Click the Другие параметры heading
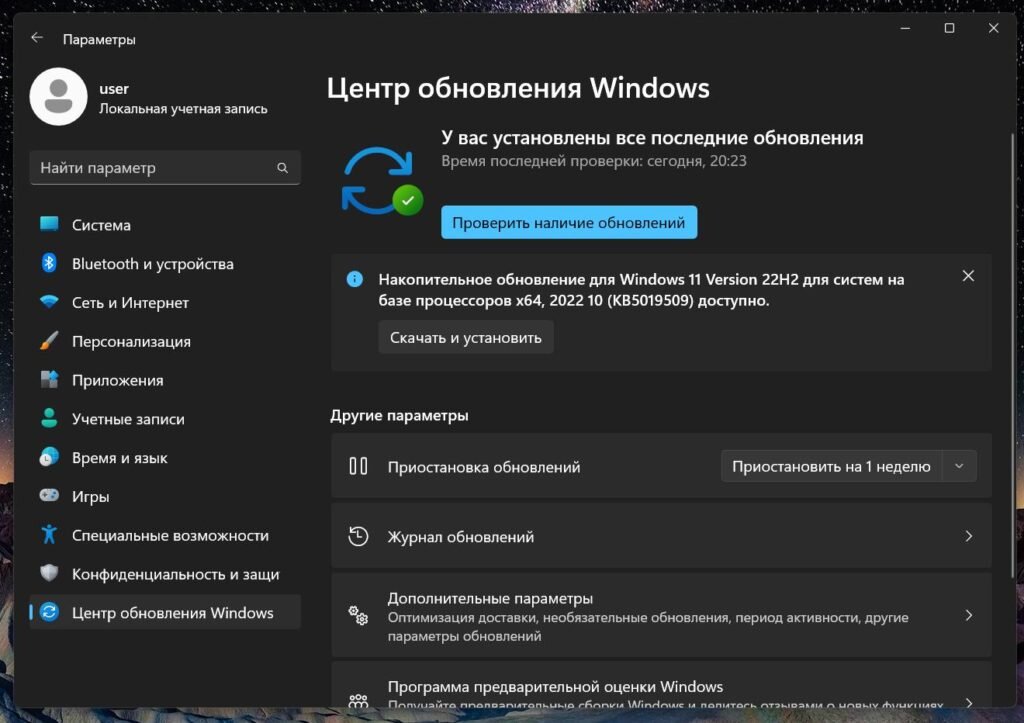 399,415
